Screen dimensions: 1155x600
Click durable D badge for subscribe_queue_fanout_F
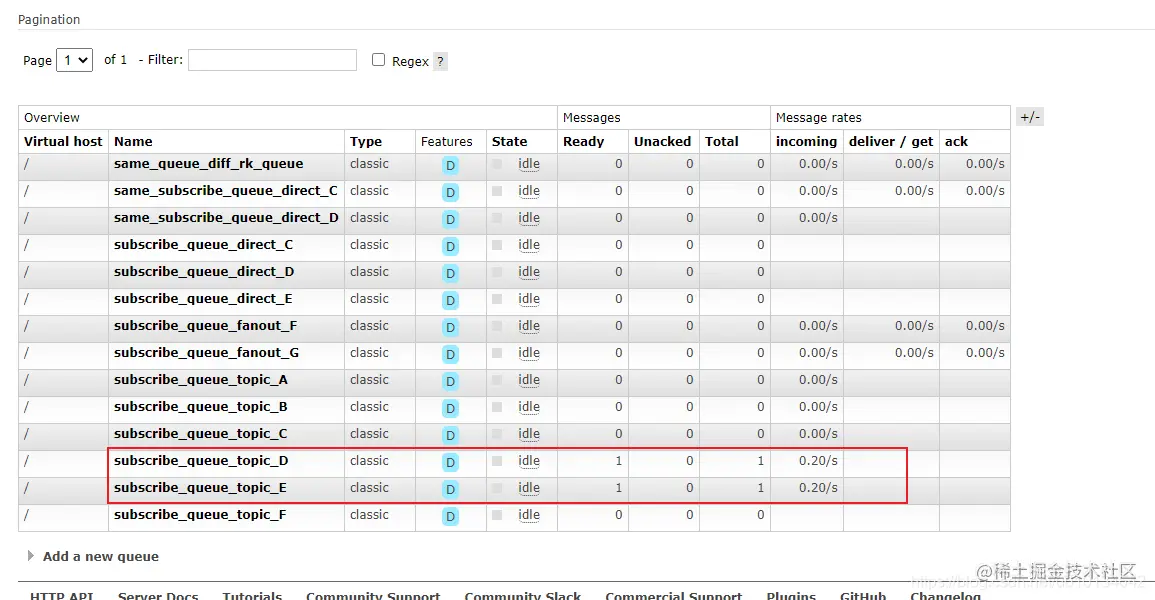tap(450, 328)
